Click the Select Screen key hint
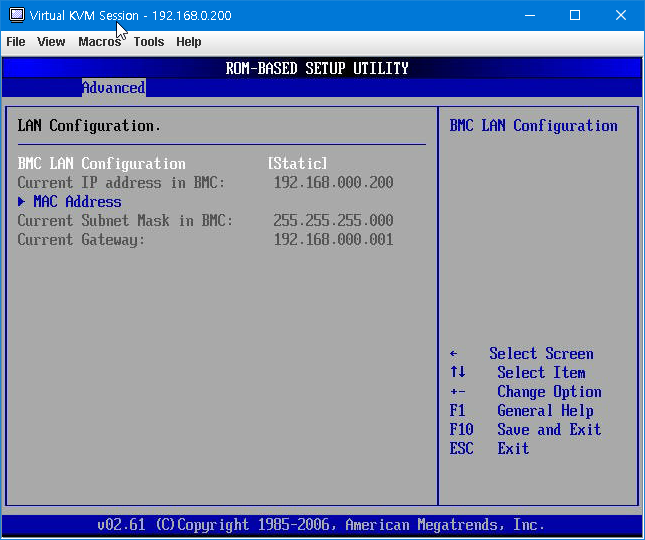This screenshot has height=540, width=645. click(x=522, y=353)
